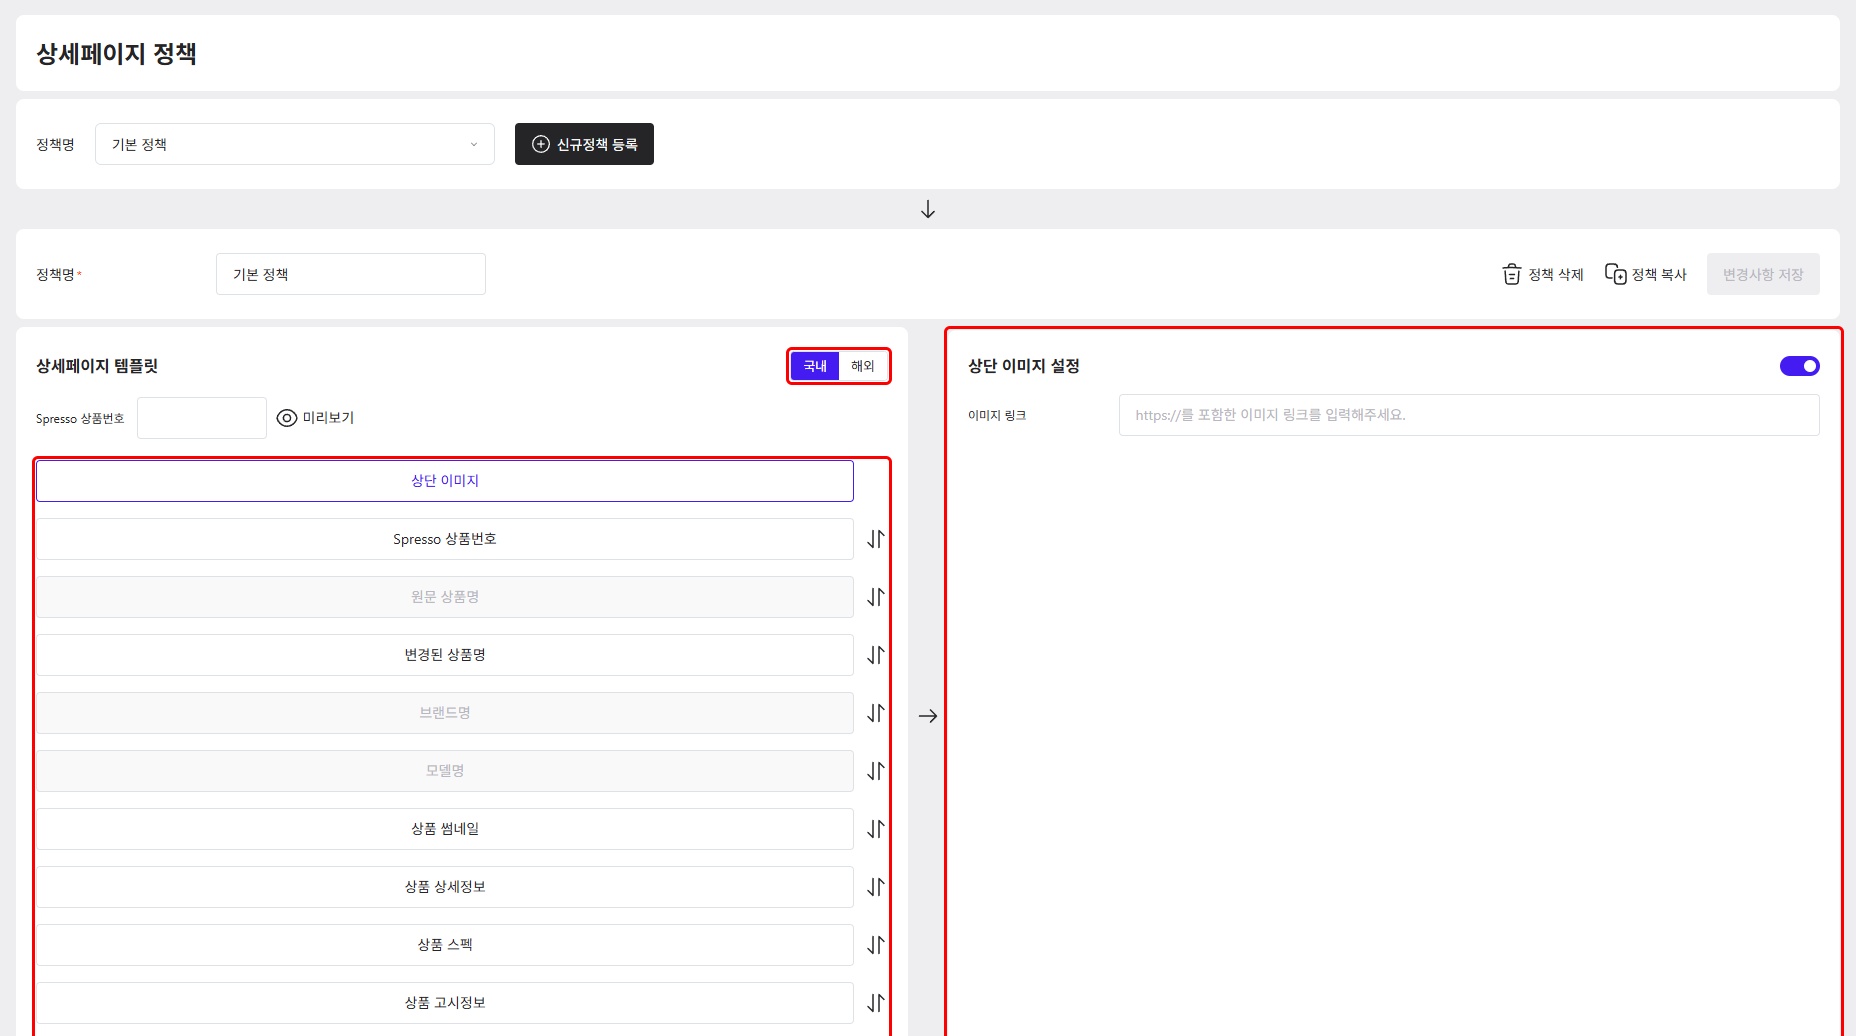Image resolution: width=1856 pixels, height=1036 pixels.
Task: Open the 정책명 기본 정책 dropdown
Action: pos(295,144)
